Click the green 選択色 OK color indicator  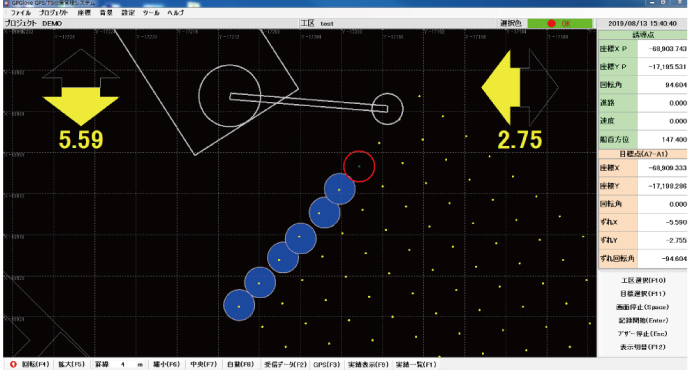[x=560, y=23]
